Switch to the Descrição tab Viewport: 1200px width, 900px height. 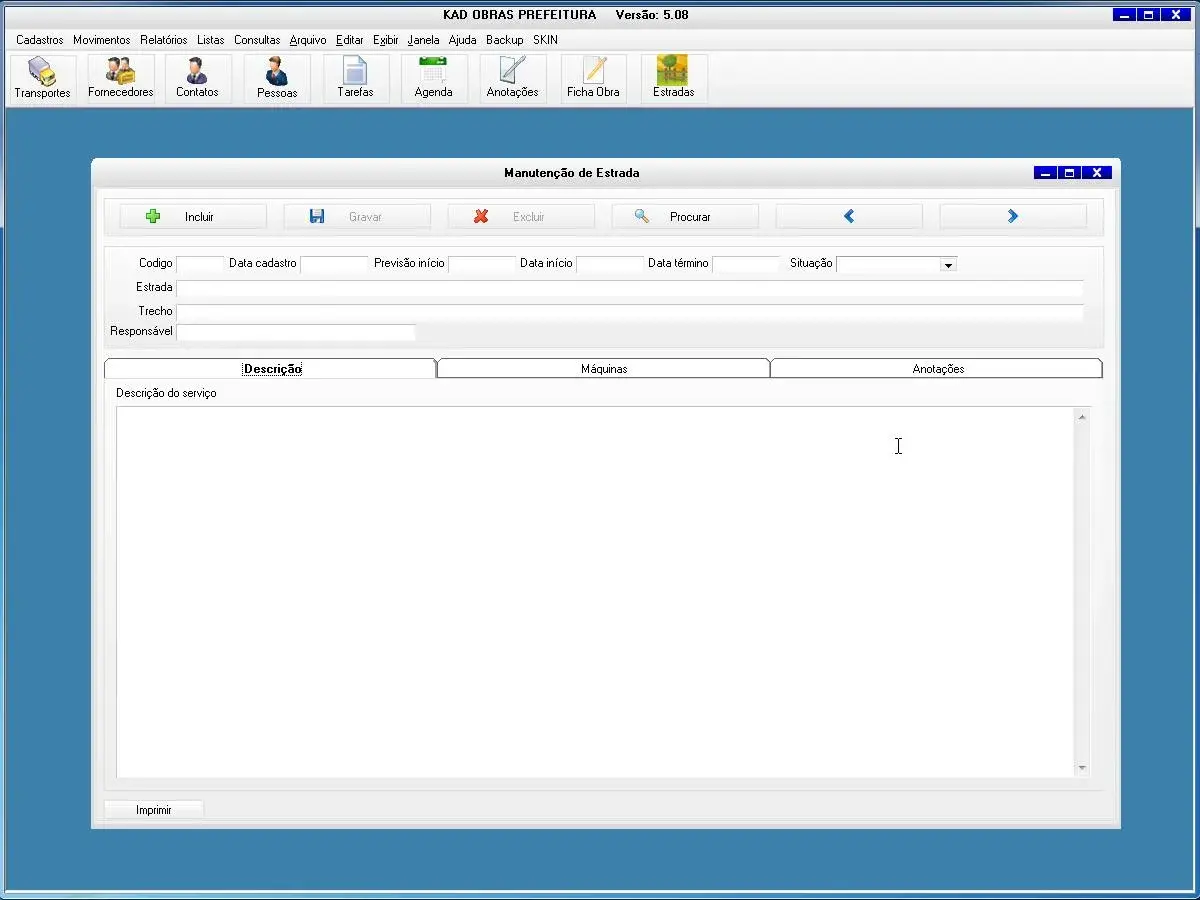coord(271,368)
